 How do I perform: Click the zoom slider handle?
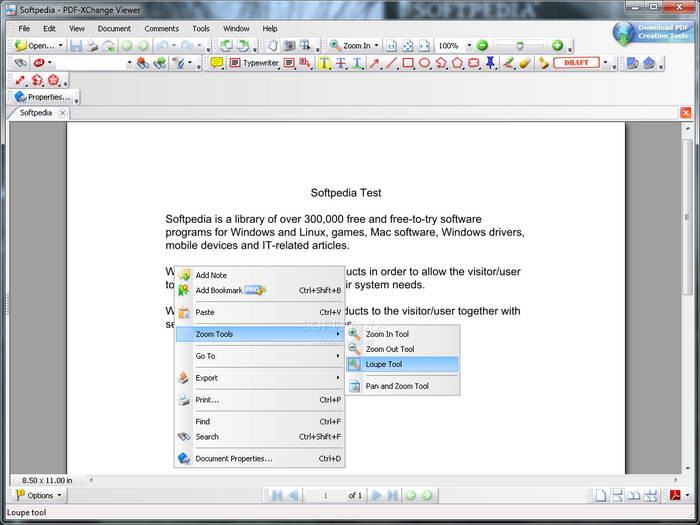[x=520, y=46]
